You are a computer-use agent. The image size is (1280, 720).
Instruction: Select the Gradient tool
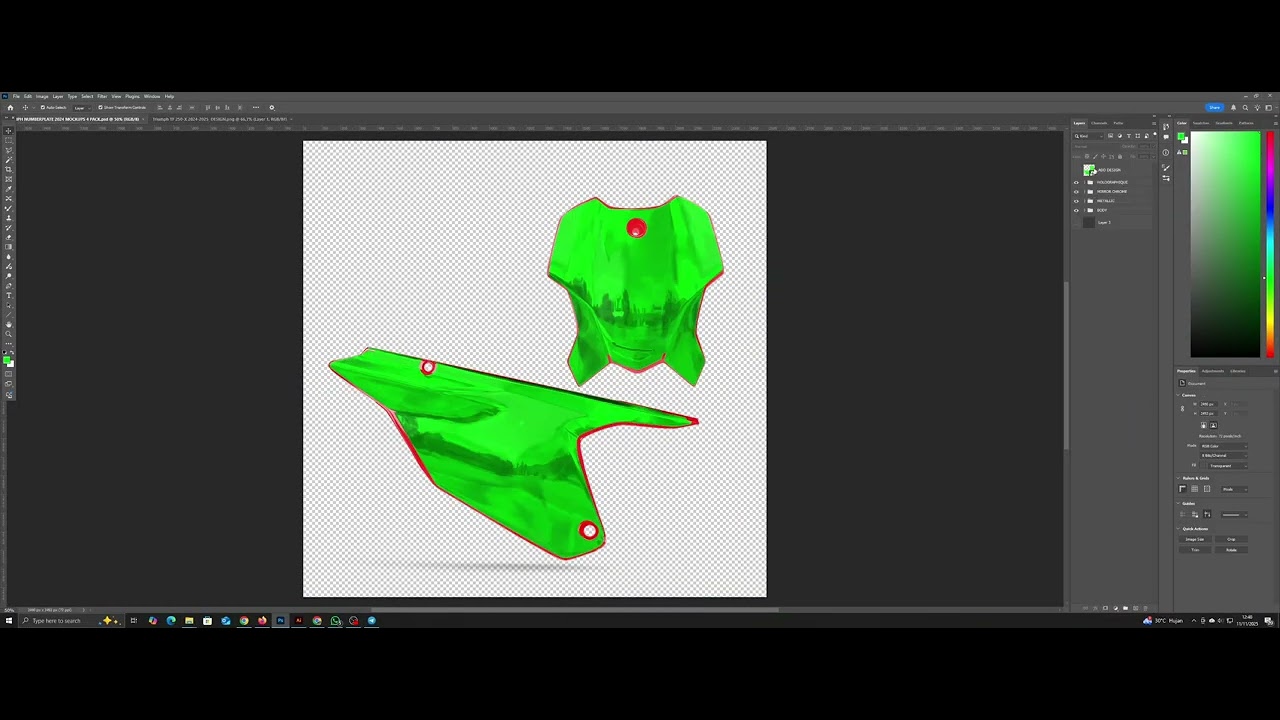8,247
